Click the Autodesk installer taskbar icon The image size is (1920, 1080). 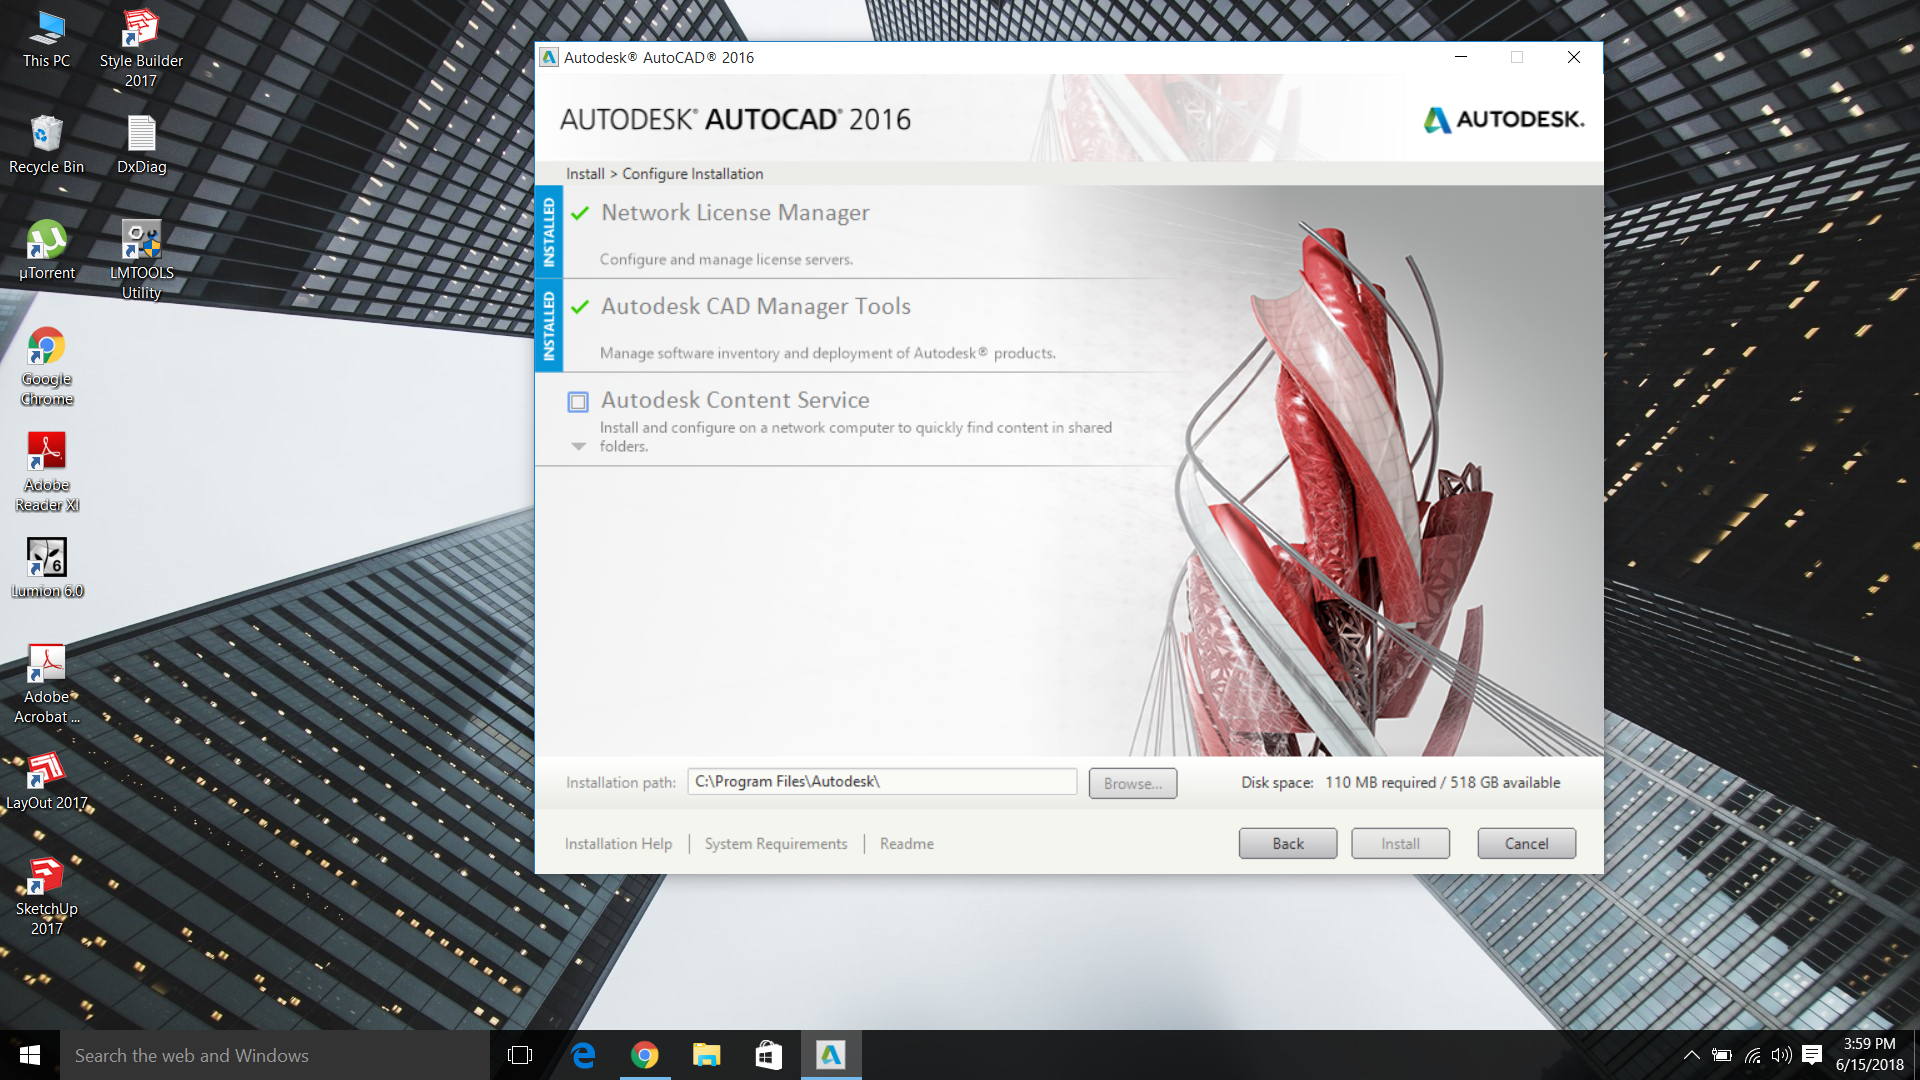(x=831, y=1055)
